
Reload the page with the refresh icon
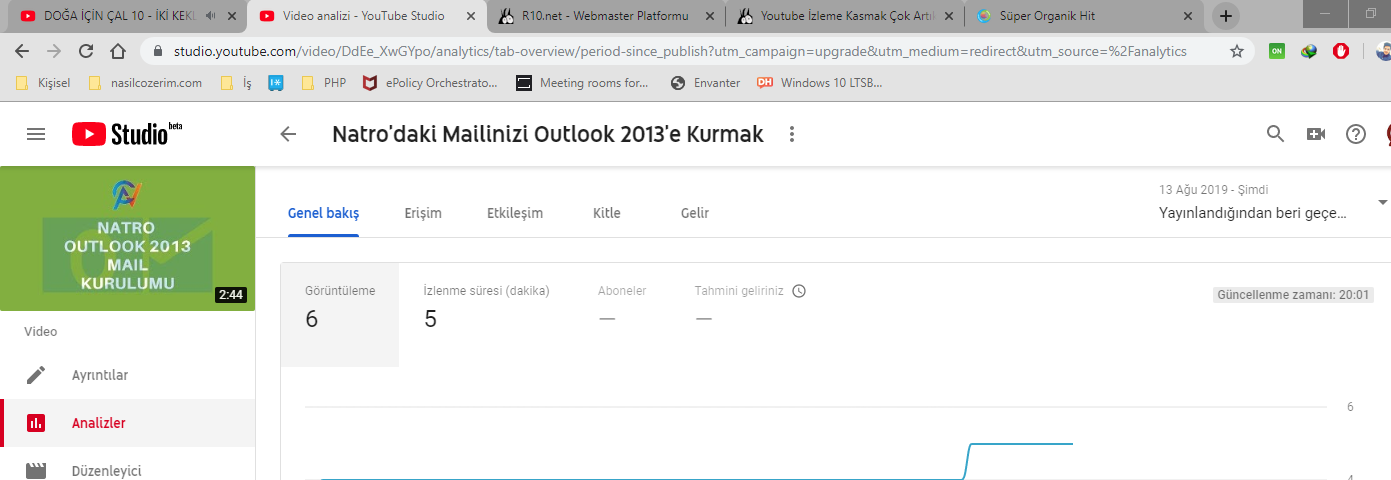[x=86, y=51]
